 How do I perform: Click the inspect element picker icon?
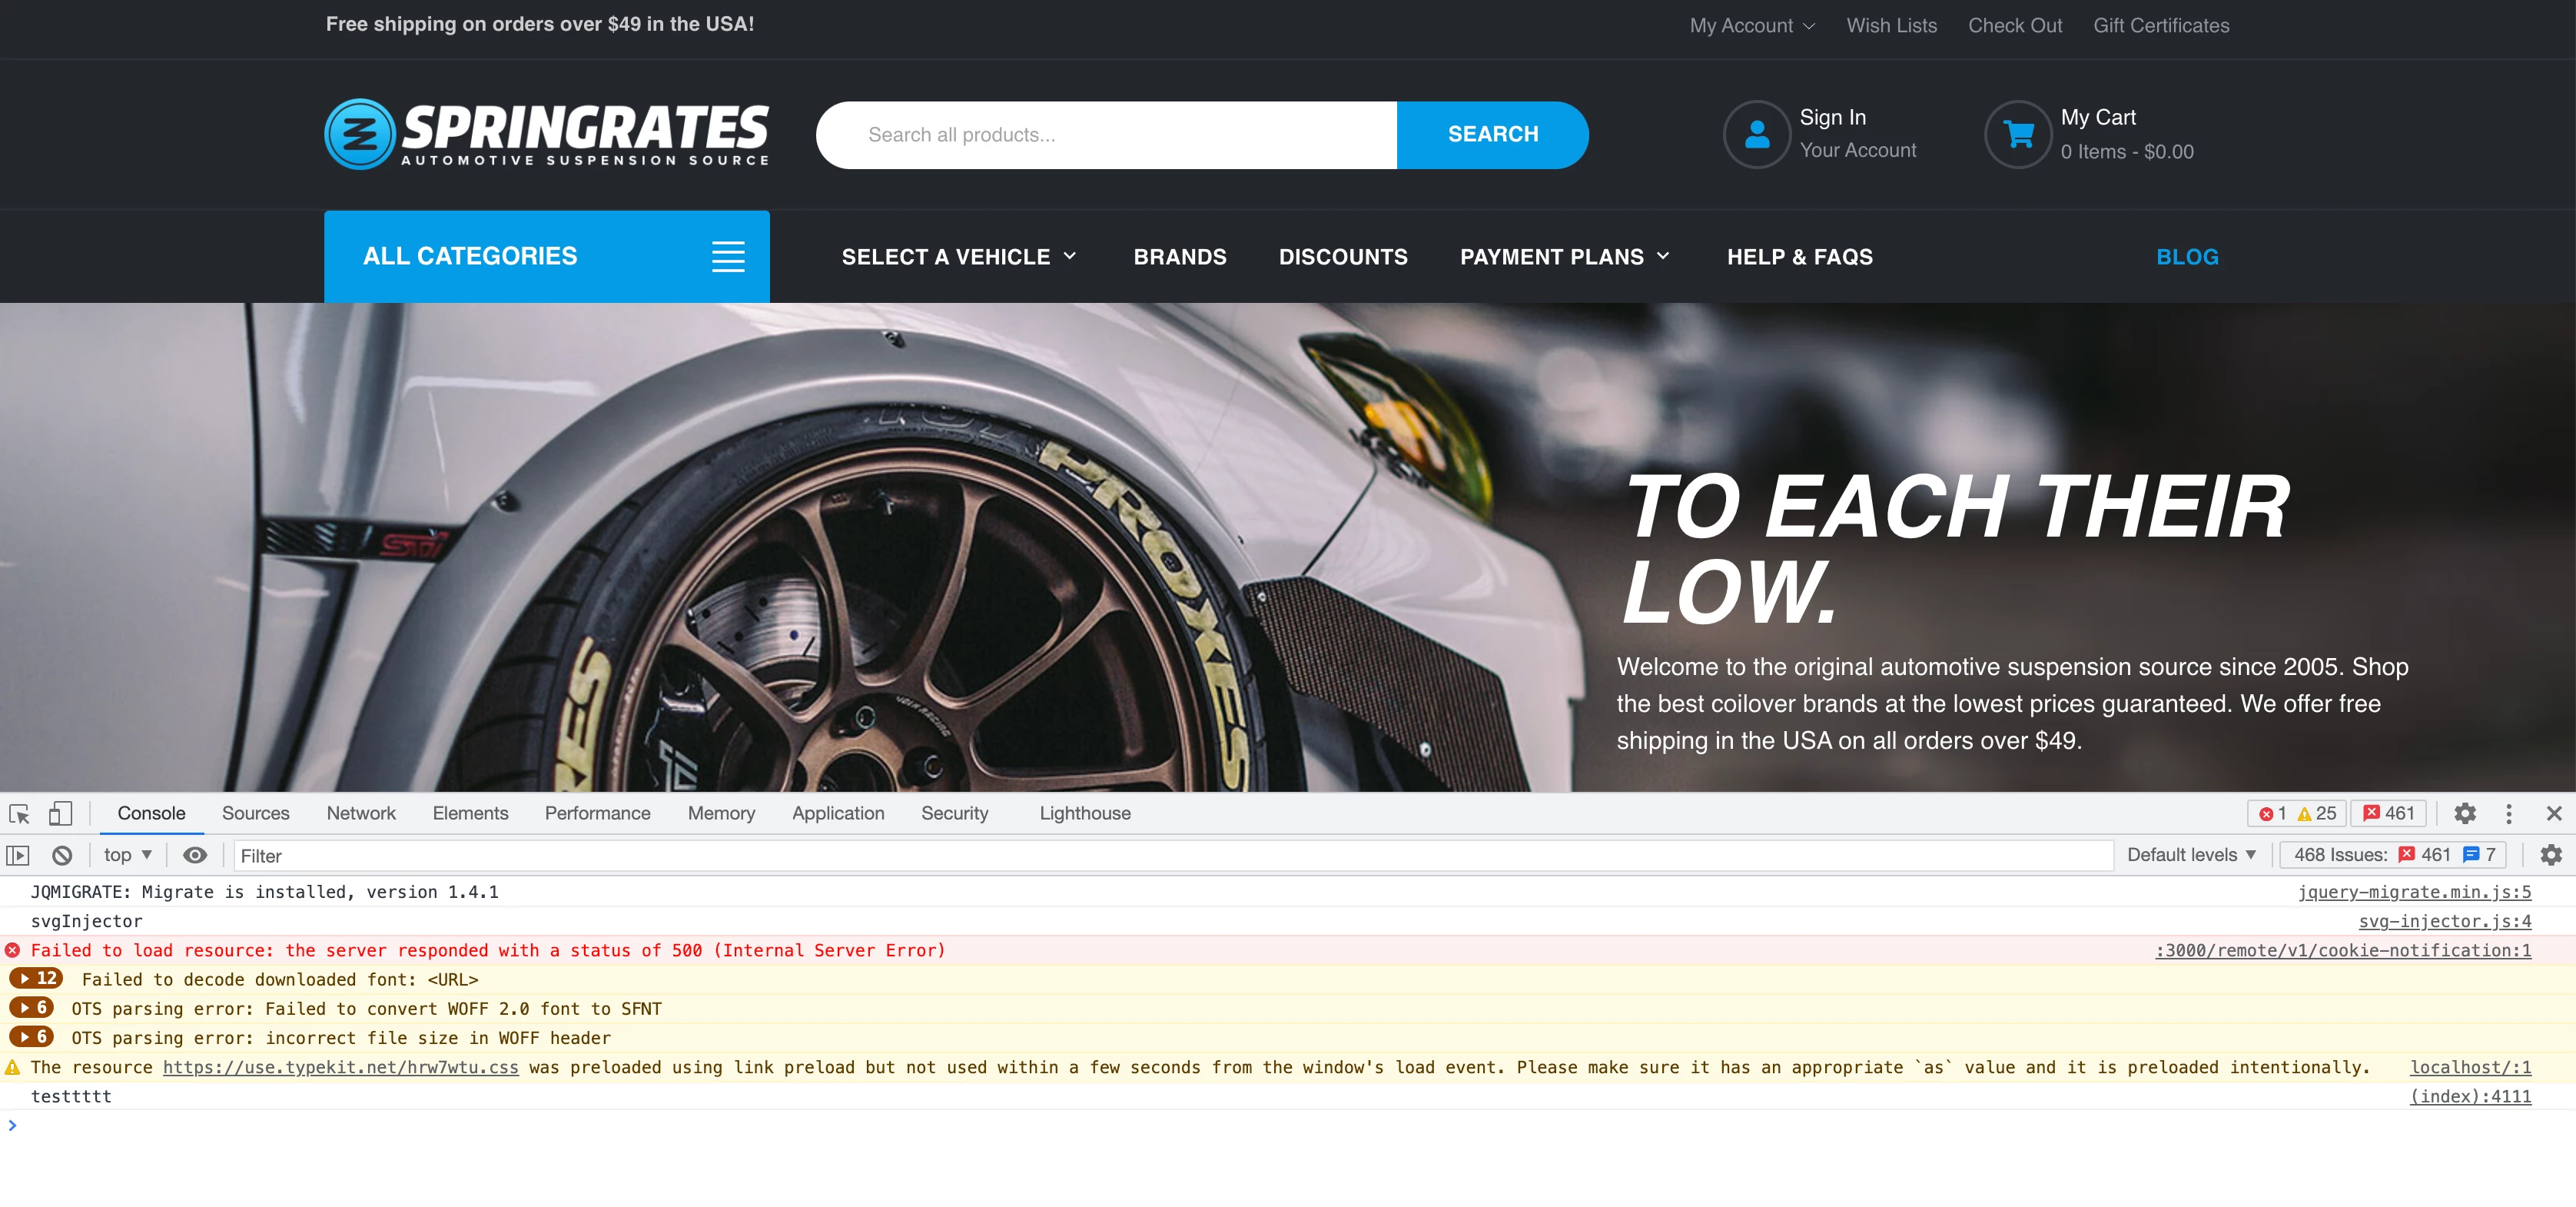tap(19, 813)
